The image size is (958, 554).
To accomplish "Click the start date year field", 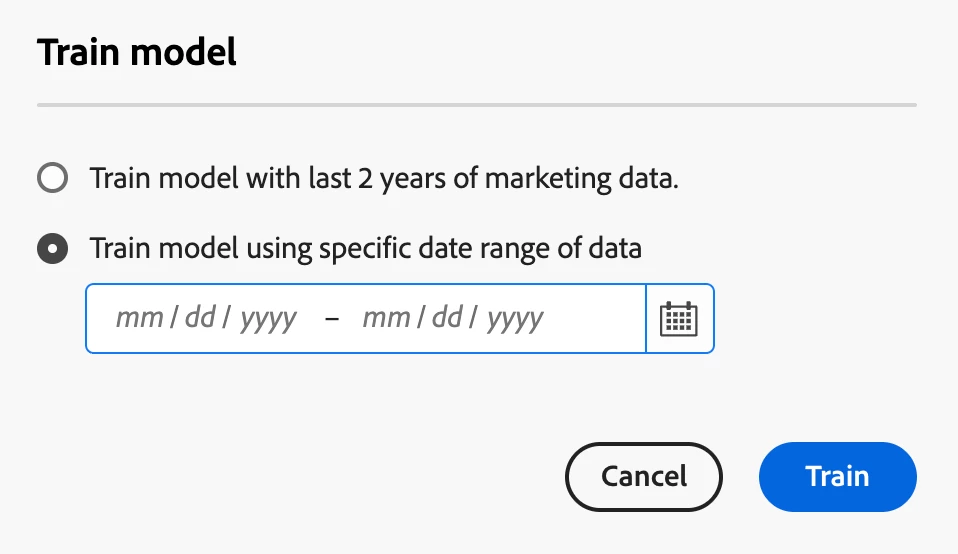I will pyautogui.click(x=268, y=319).
